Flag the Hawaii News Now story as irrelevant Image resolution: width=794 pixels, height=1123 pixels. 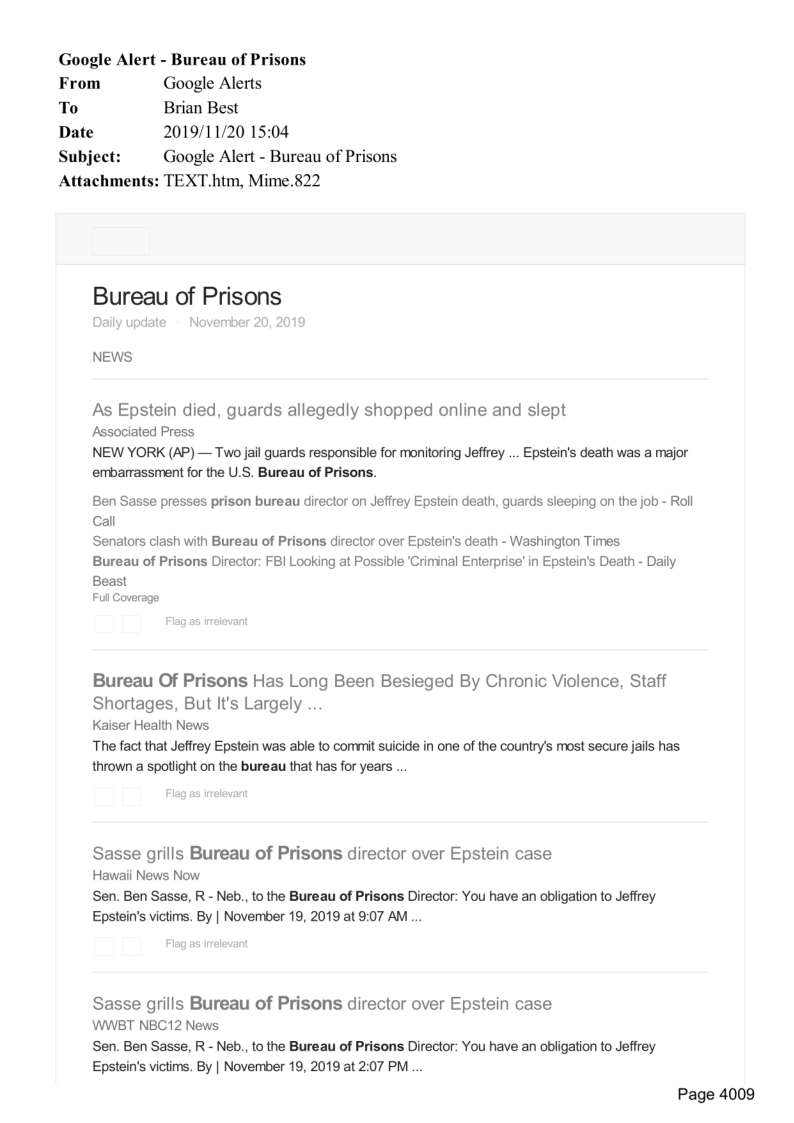206,944
